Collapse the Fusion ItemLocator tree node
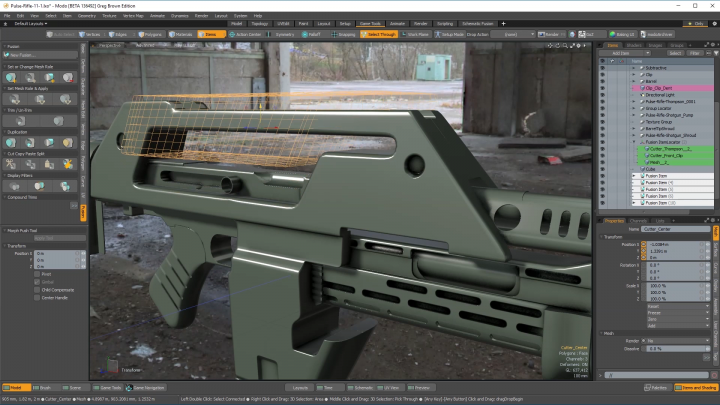This screenshot has height=405, width=720. pyautogui.click(x=633, y=142)
